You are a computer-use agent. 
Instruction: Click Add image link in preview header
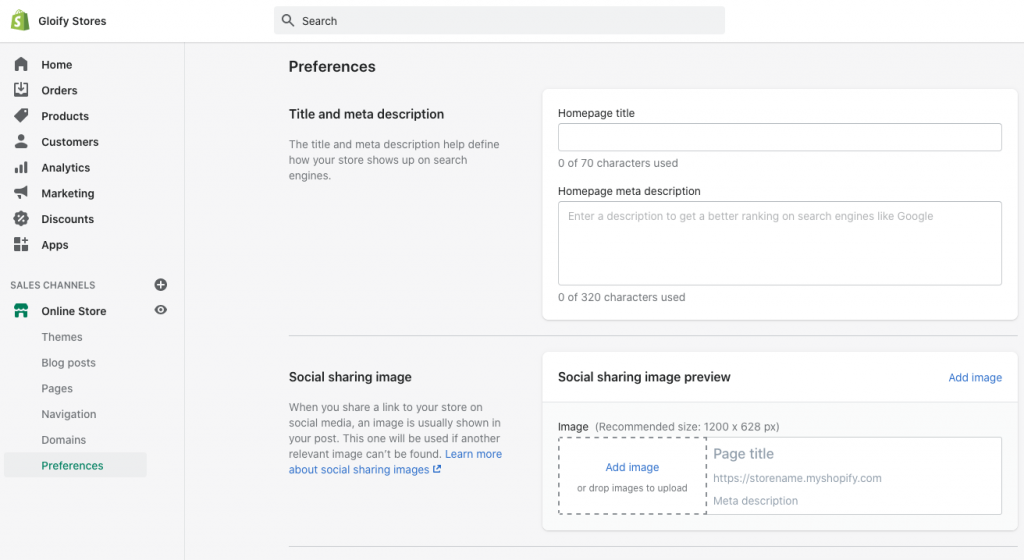[974, 377]
